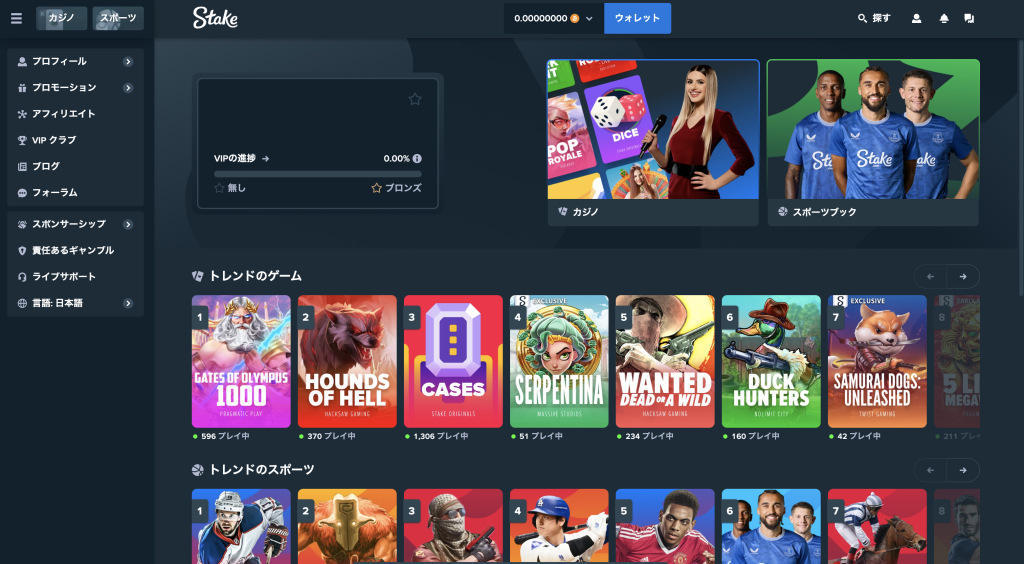
Task: Click the bronze star icon beside ブロンズ
Action: (376, 188)
